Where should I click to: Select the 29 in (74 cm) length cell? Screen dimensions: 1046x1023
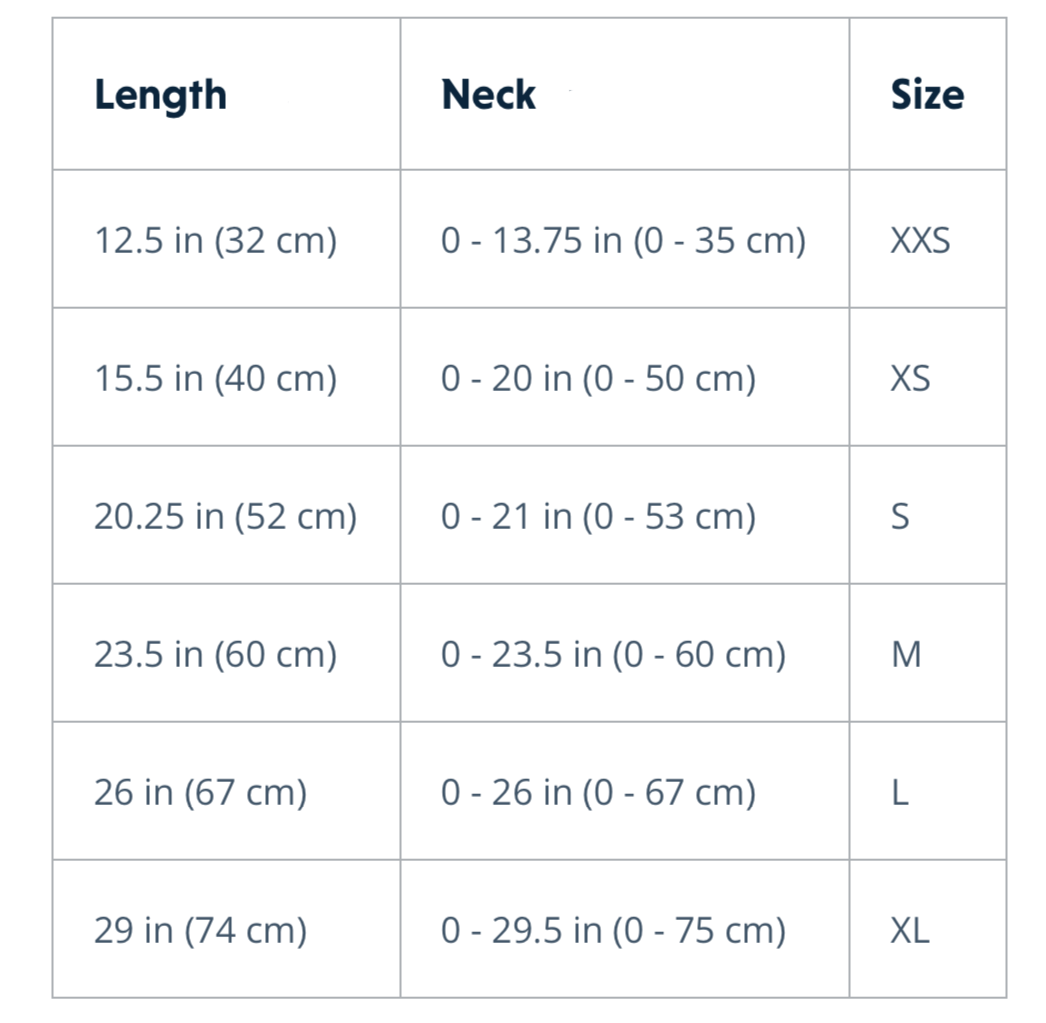200,931
